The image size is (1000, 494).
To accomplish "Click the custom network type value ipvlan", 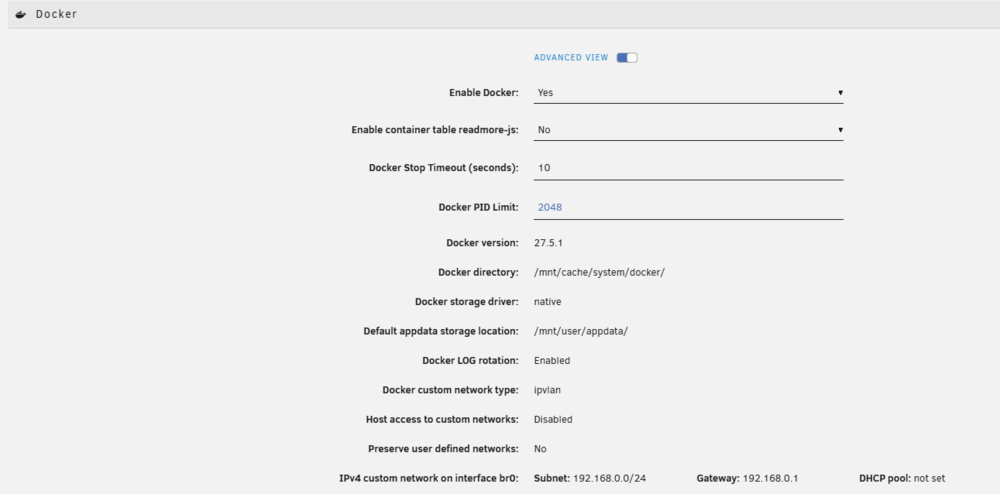I will [547, 390].
